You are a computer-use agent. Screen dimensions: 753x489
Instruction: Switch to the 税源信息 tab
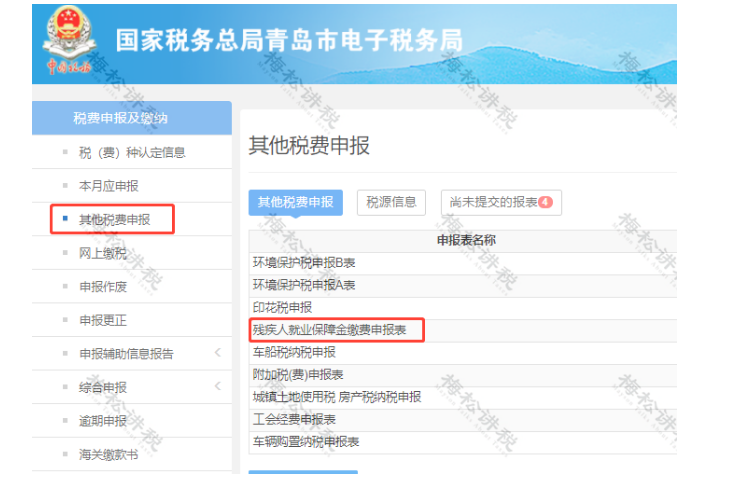pyautogui.click(x=391, y=202)
